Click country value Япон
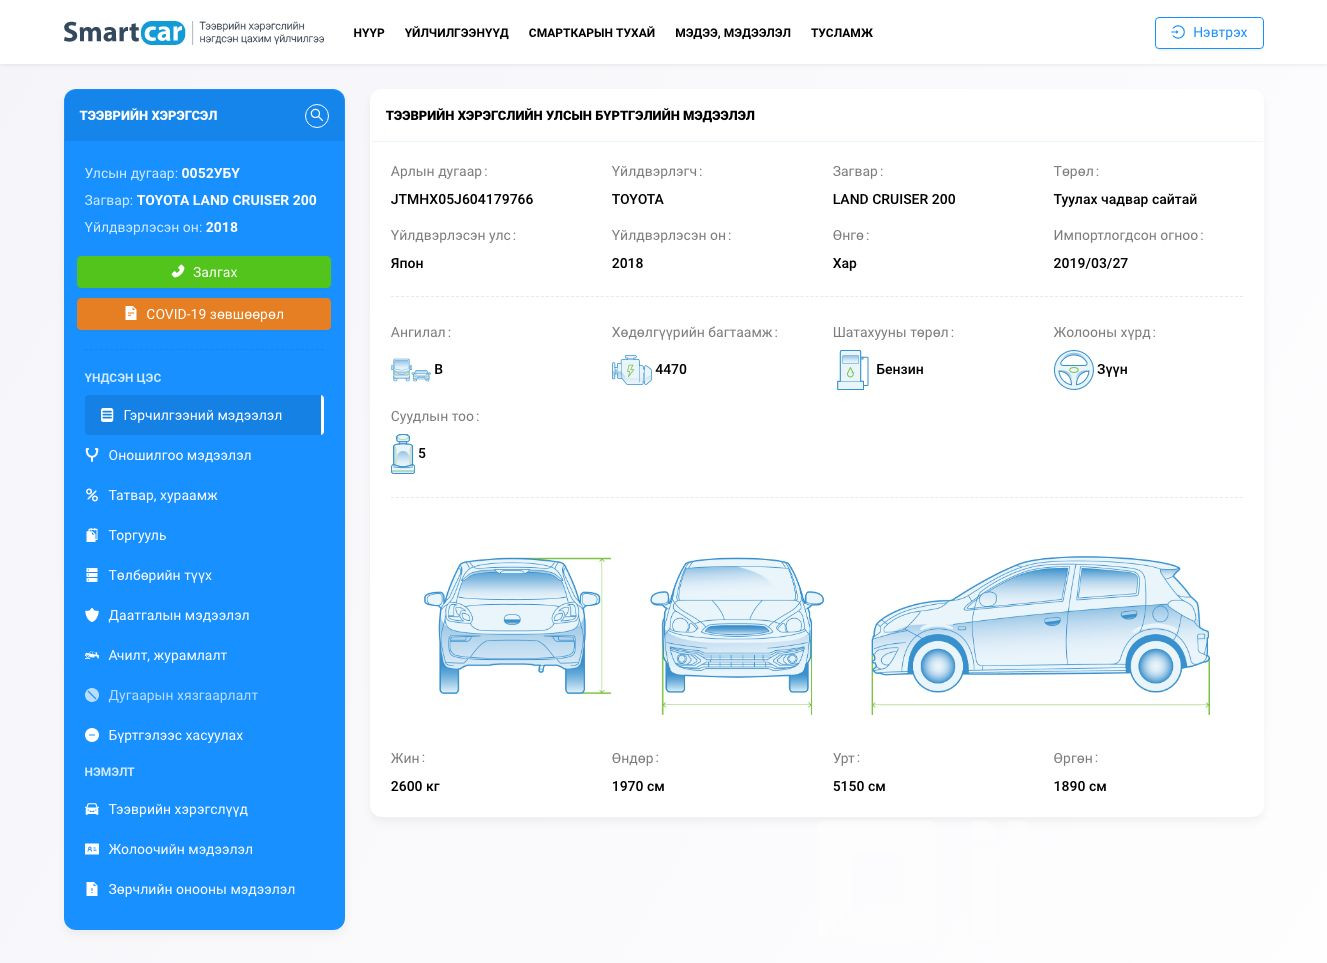Image resolution: width=1327 pixels, height=963 pixels. (407, 263)
